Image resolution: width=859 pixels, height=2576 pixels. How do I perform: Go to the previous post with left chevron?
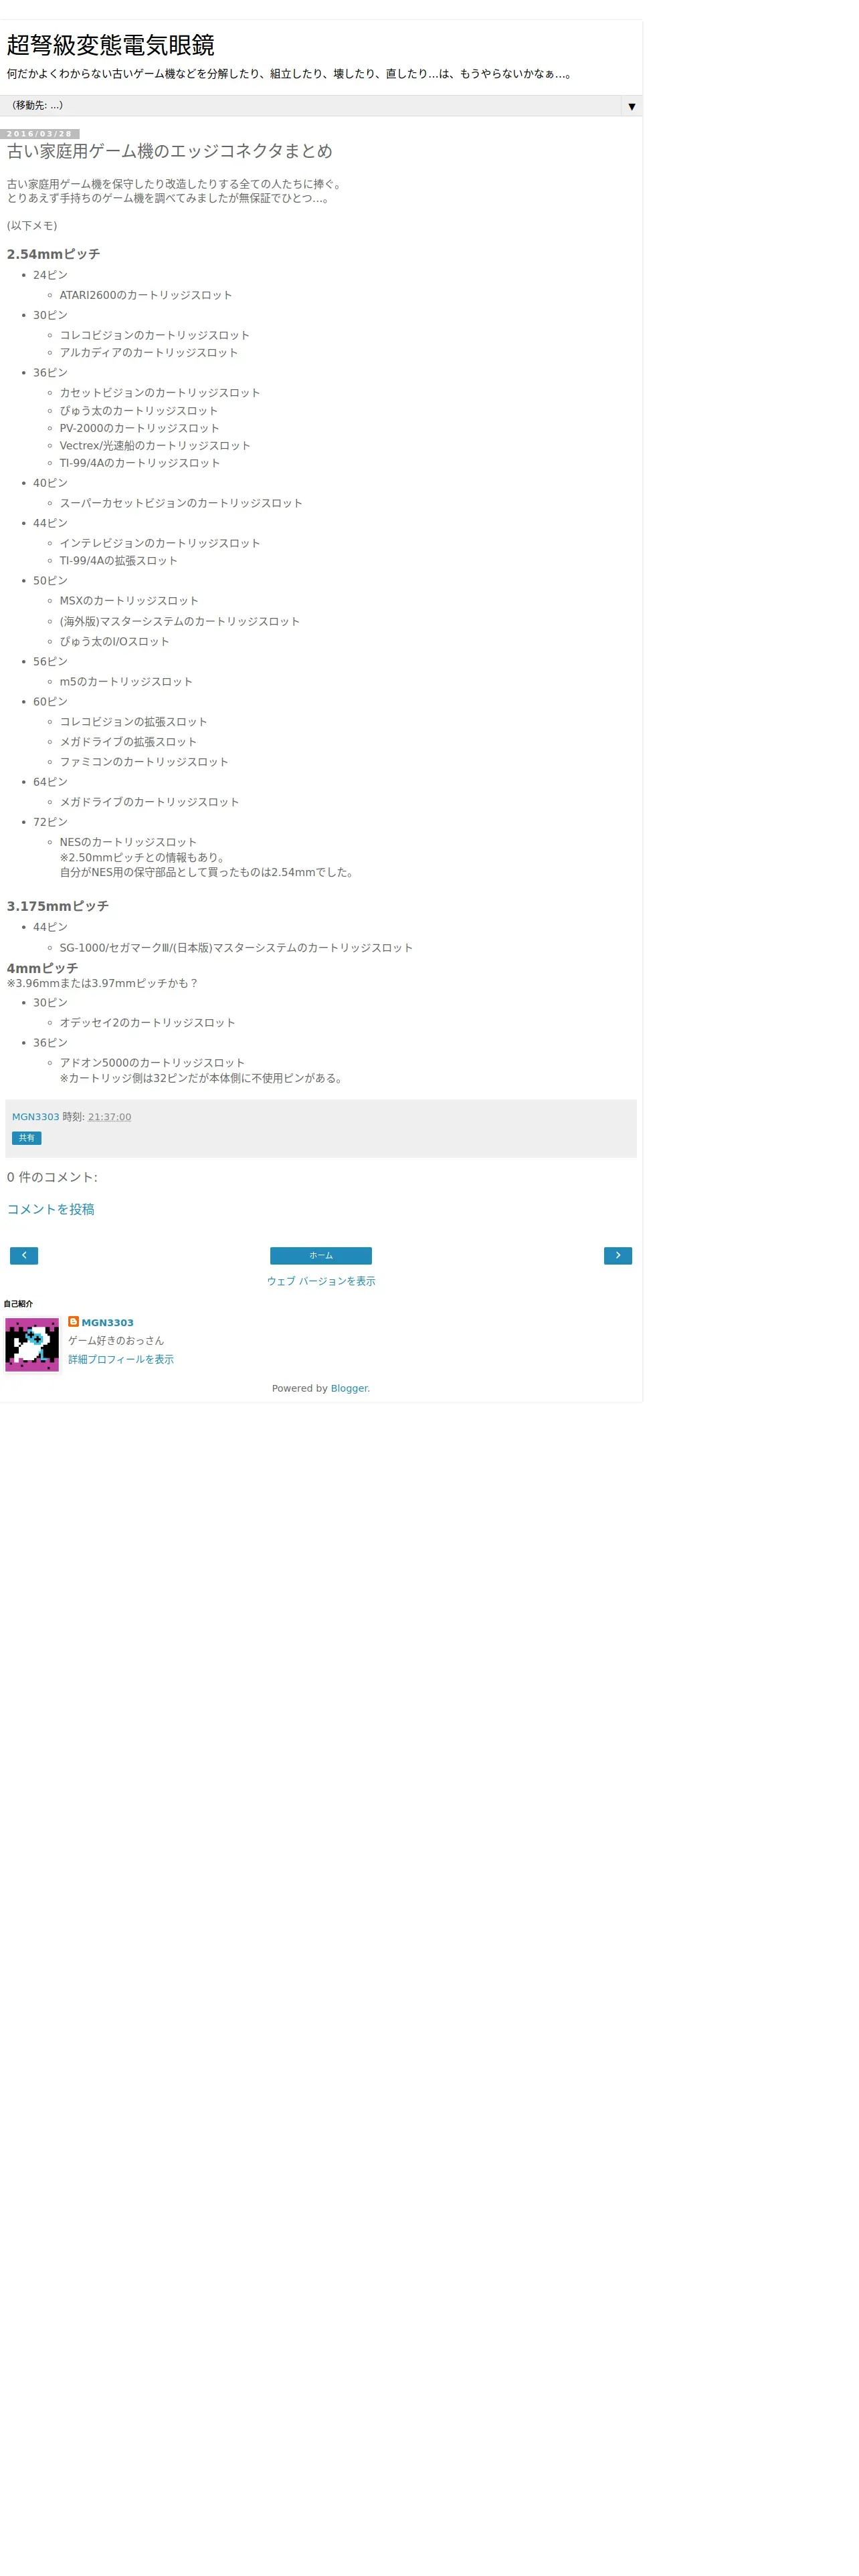pos(24,1256)
